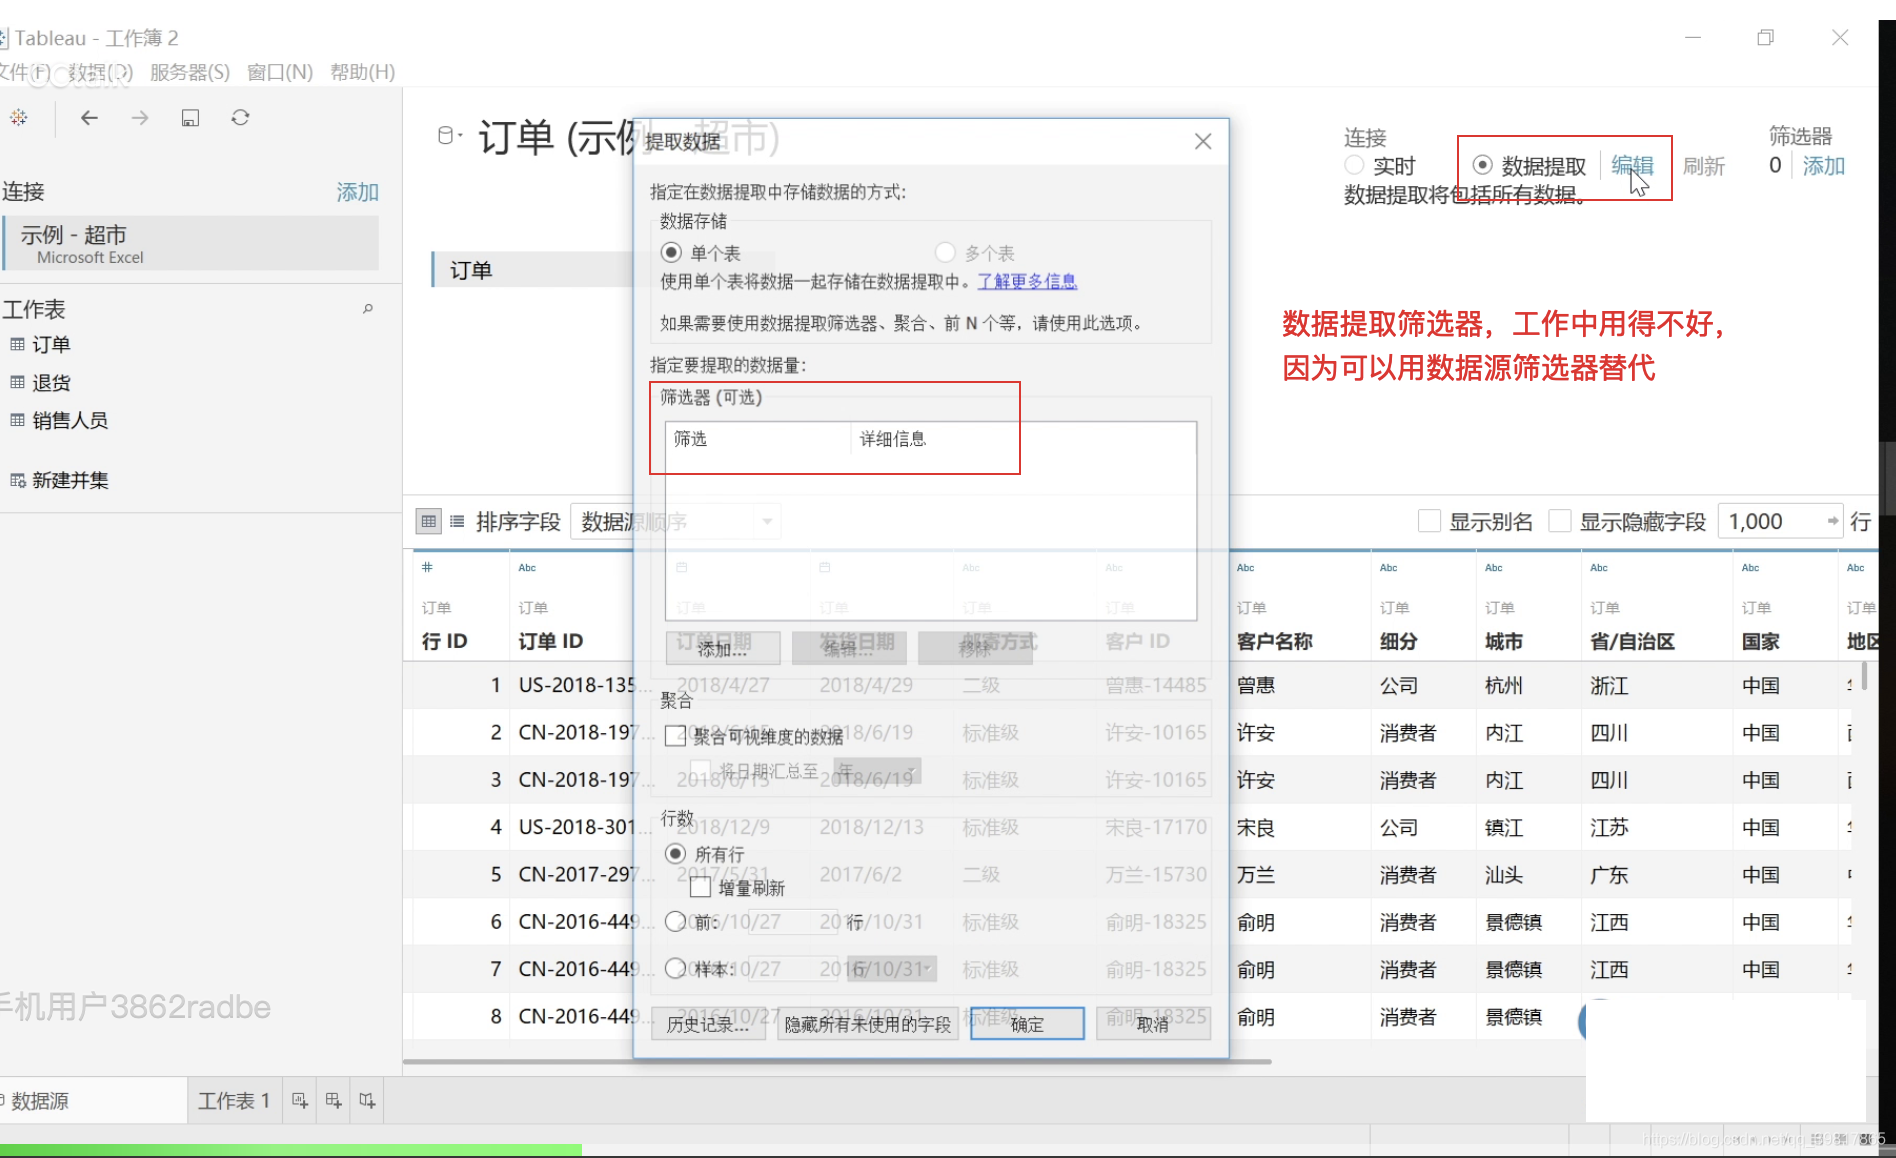
Task: Click the Abc type icon above 订单 ID
Action: [527, 567]
